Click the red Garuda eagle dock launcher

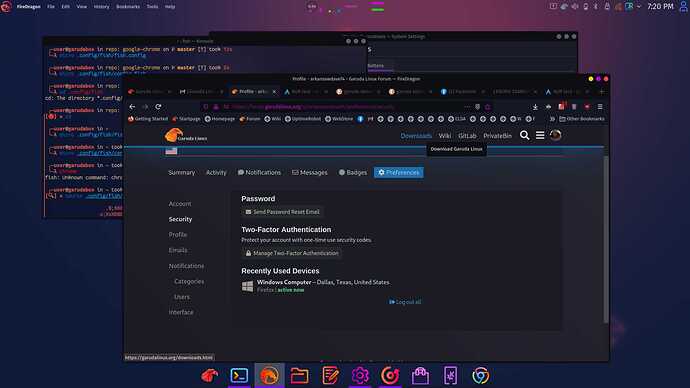[209, 375]
